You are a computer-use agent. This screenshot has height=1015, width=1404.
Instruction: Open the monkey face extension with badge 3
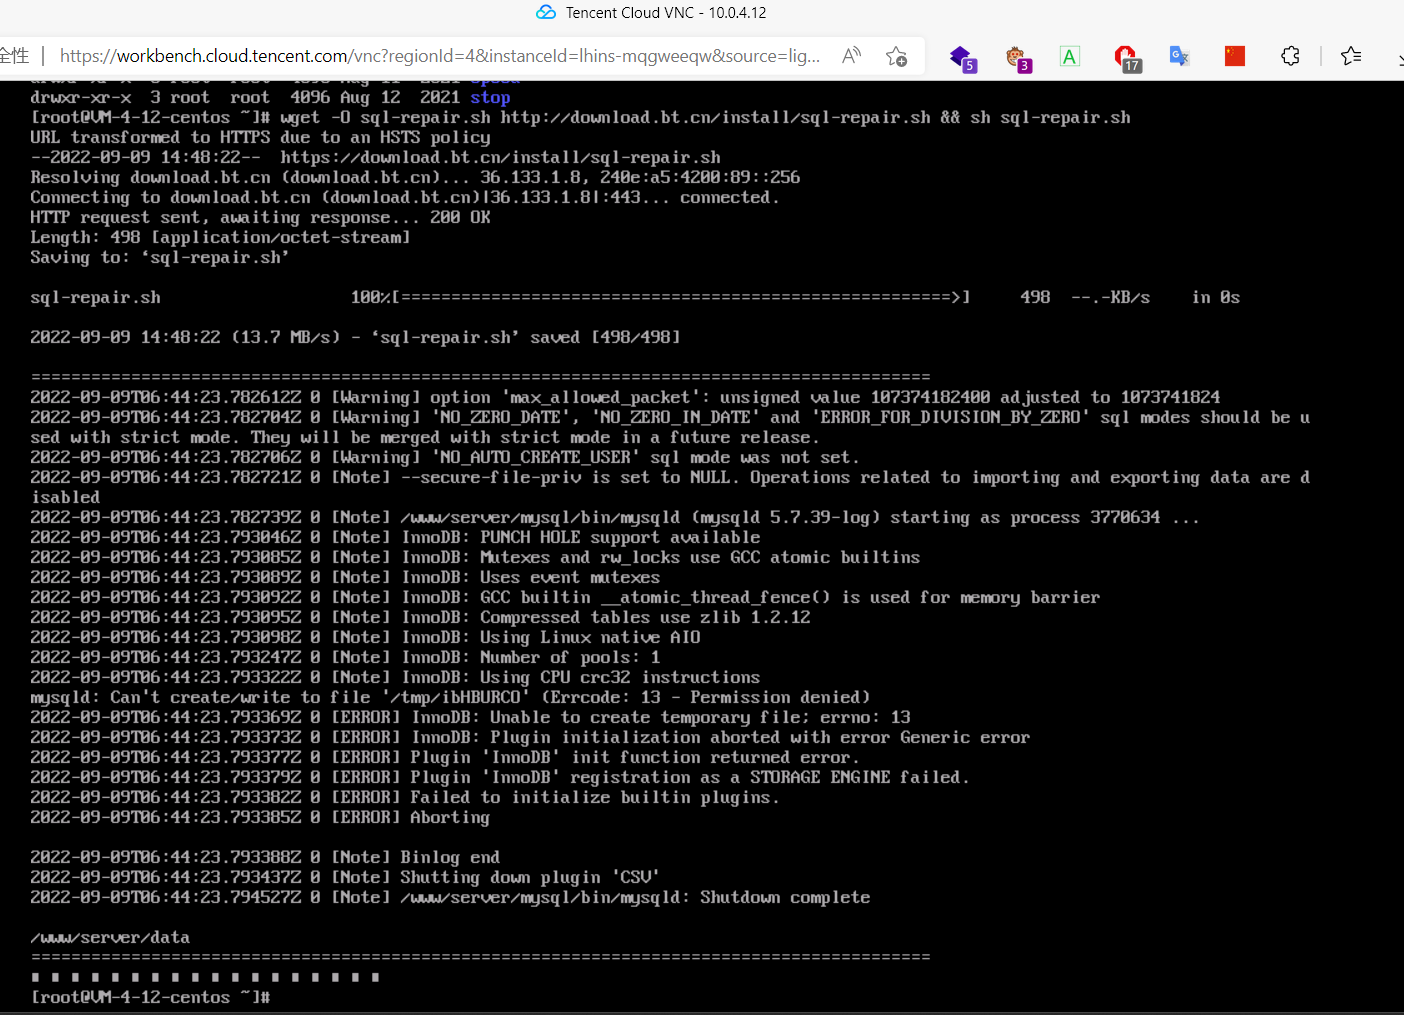point(1016,57)
